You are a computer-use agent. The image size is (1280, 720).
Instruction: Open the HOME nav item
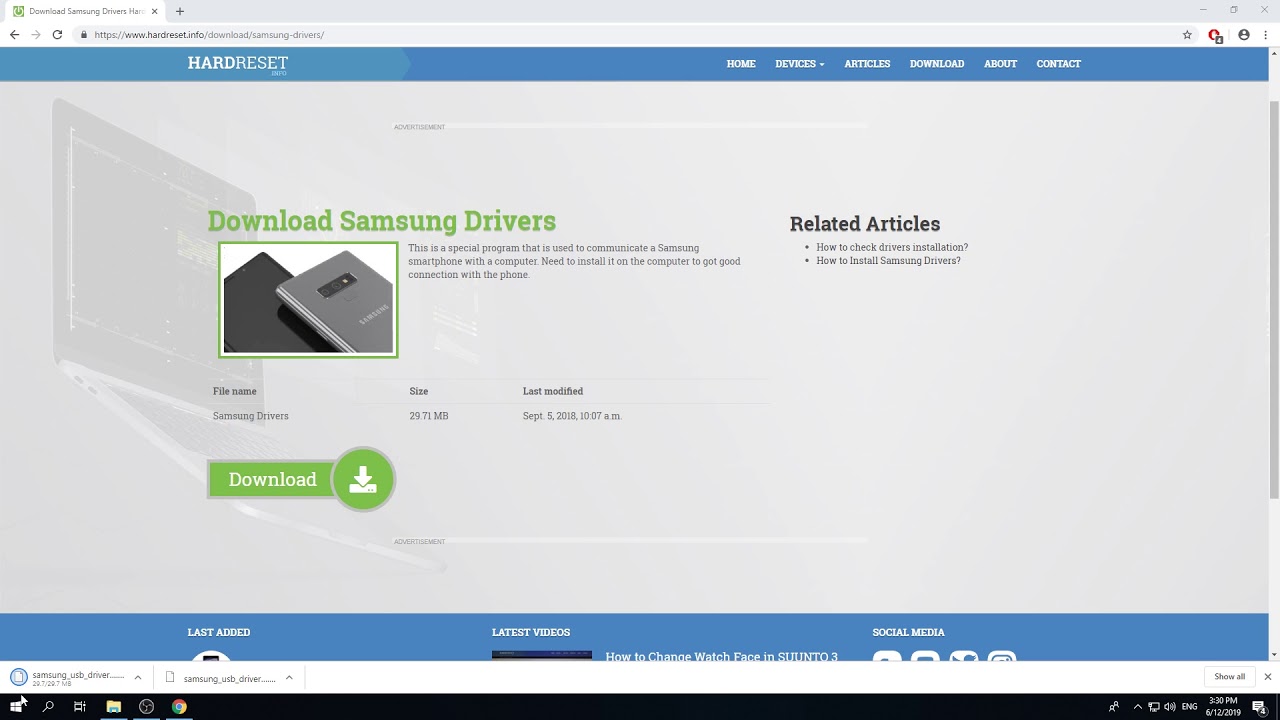pos(741,64)
